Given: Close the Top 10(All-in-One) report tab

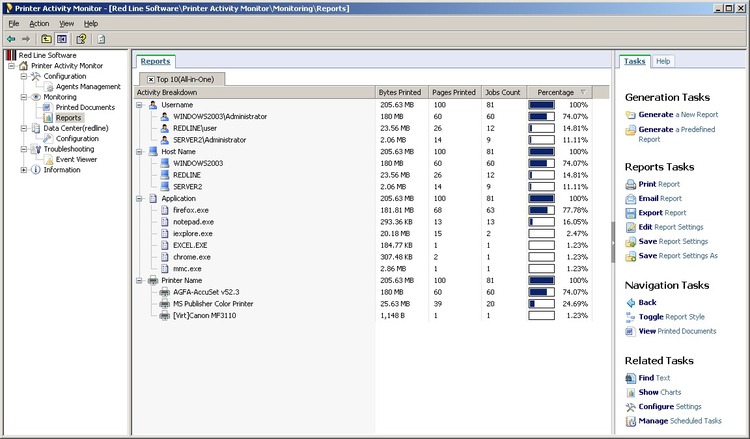Looking at the screenshot, I should click(x=151, y=79).
